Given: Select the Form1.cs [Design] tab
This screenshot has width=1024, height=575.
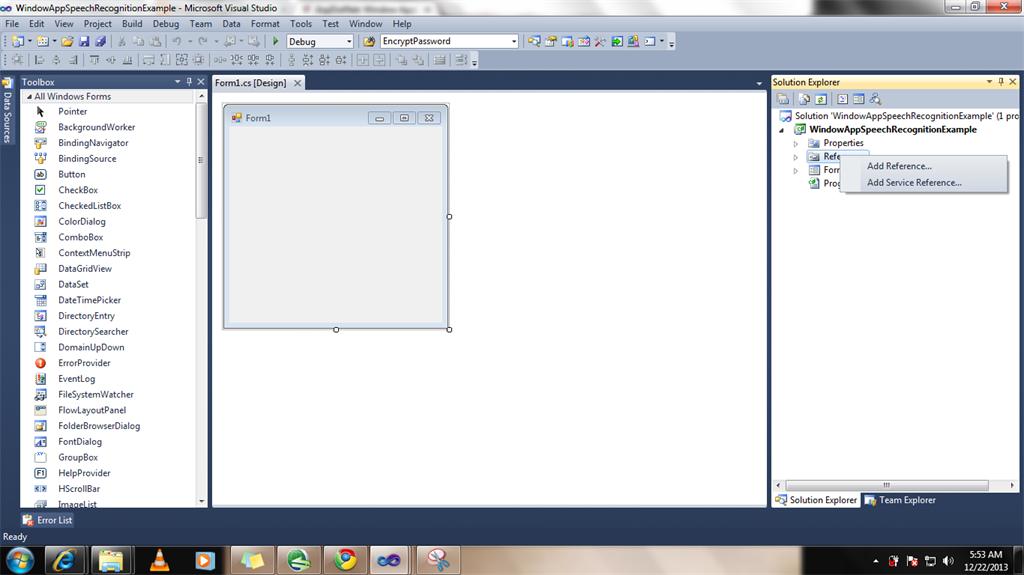Looking at the screenshot, I should (251, 83).
